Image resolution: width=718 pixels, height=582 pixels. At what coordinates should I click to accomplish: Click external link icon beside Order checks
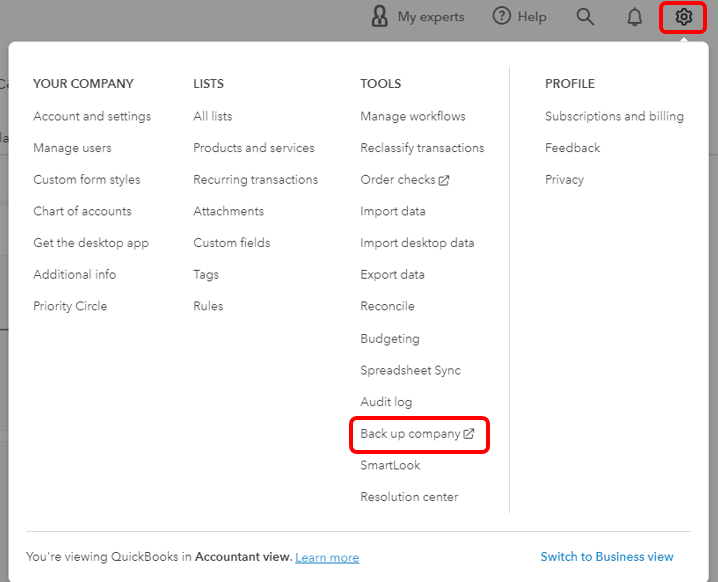pos(444,180)
